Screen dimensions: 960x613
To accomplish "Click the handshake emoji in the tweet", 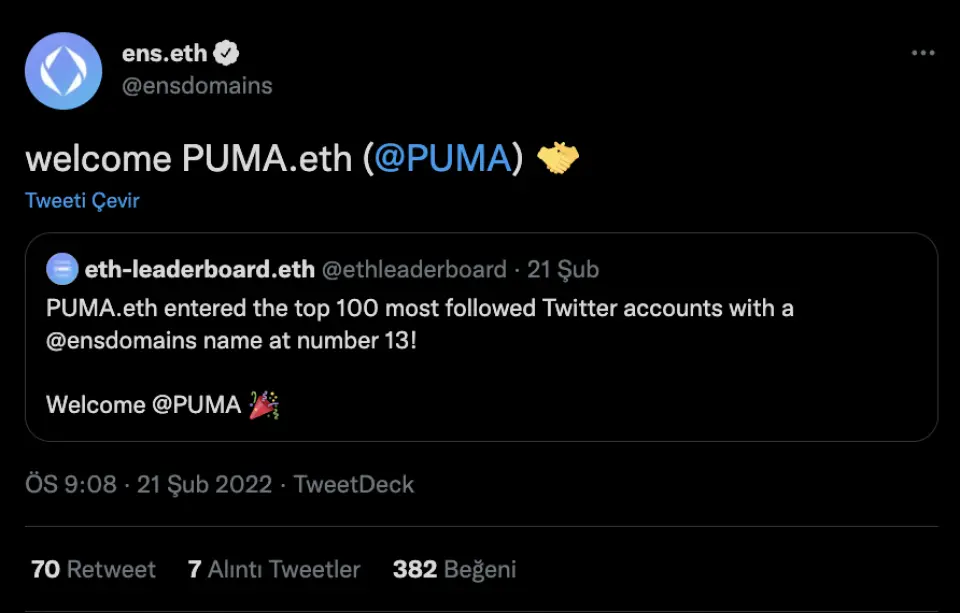I will click(x=558, y=158).
